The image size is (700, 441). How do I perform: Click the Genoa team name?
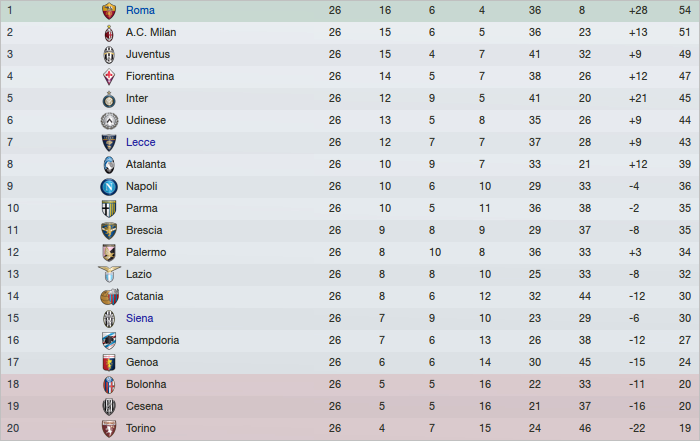[142, 362]
